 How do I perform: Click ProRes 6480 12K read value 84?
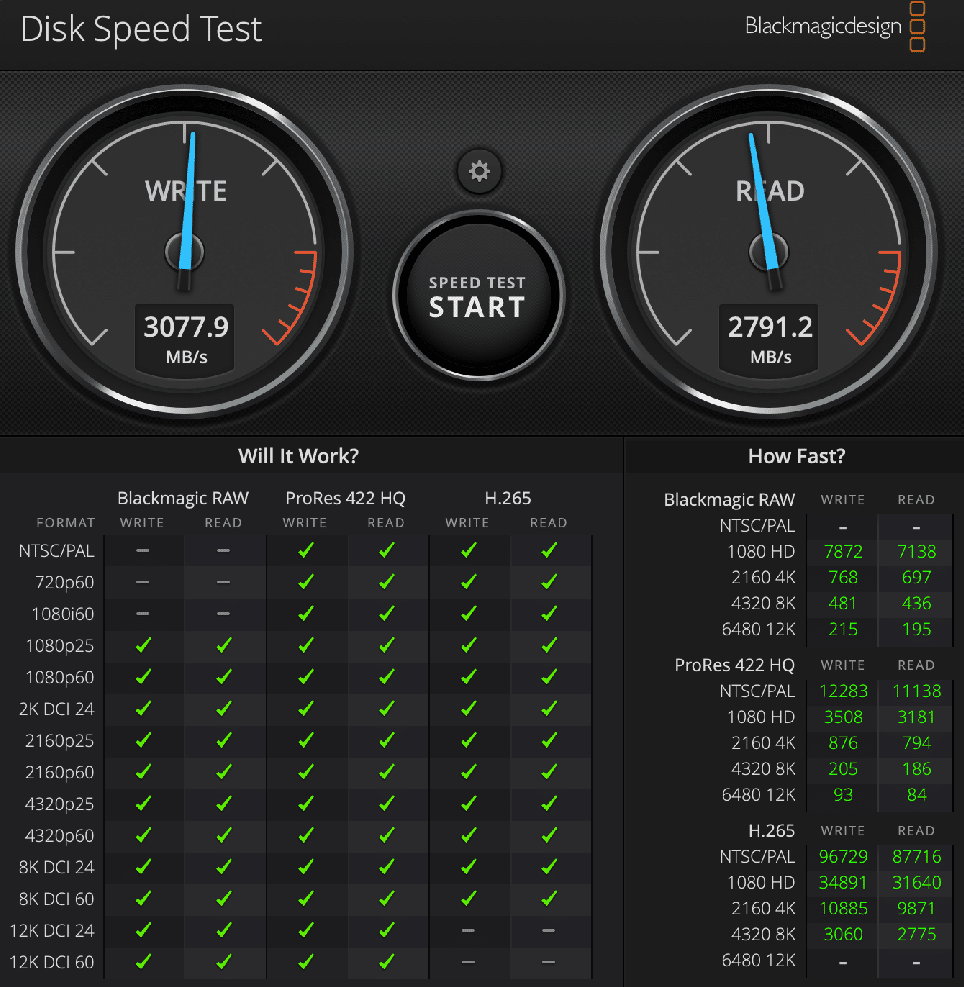coord(916,795)
